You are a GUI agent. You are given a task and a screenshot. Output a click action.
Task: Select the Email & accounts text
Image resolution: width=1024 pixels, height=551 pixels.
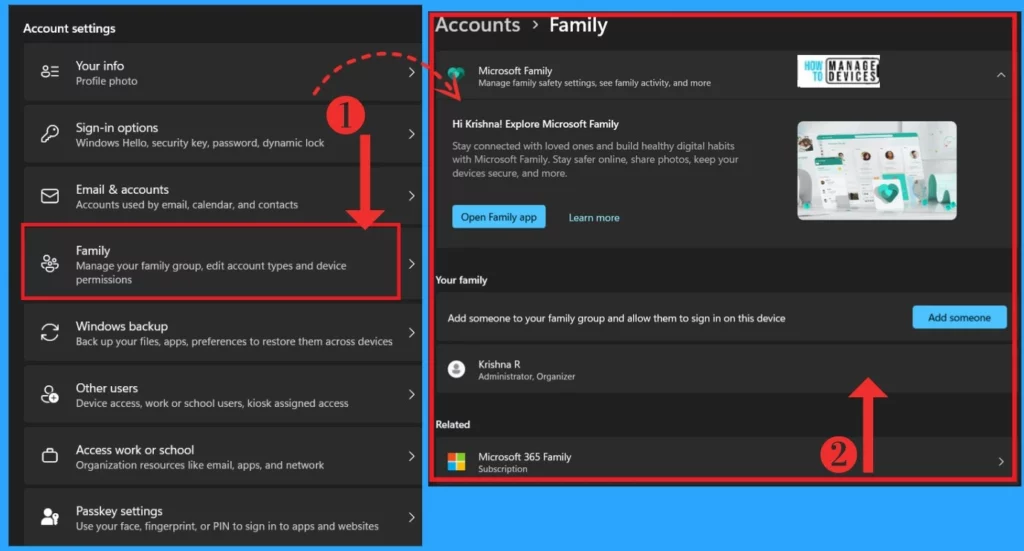[x=122, y=189]
